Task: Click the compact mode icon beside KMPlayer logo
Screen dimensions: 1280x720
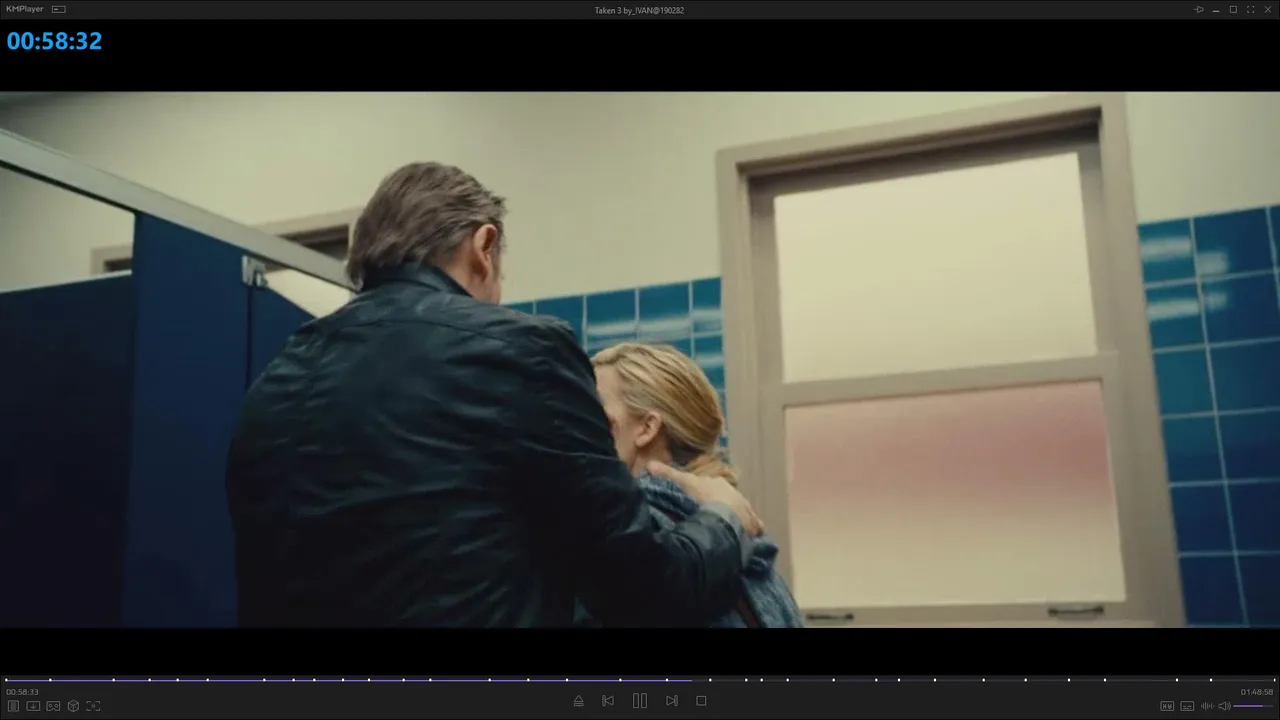Action: (59, 9)
